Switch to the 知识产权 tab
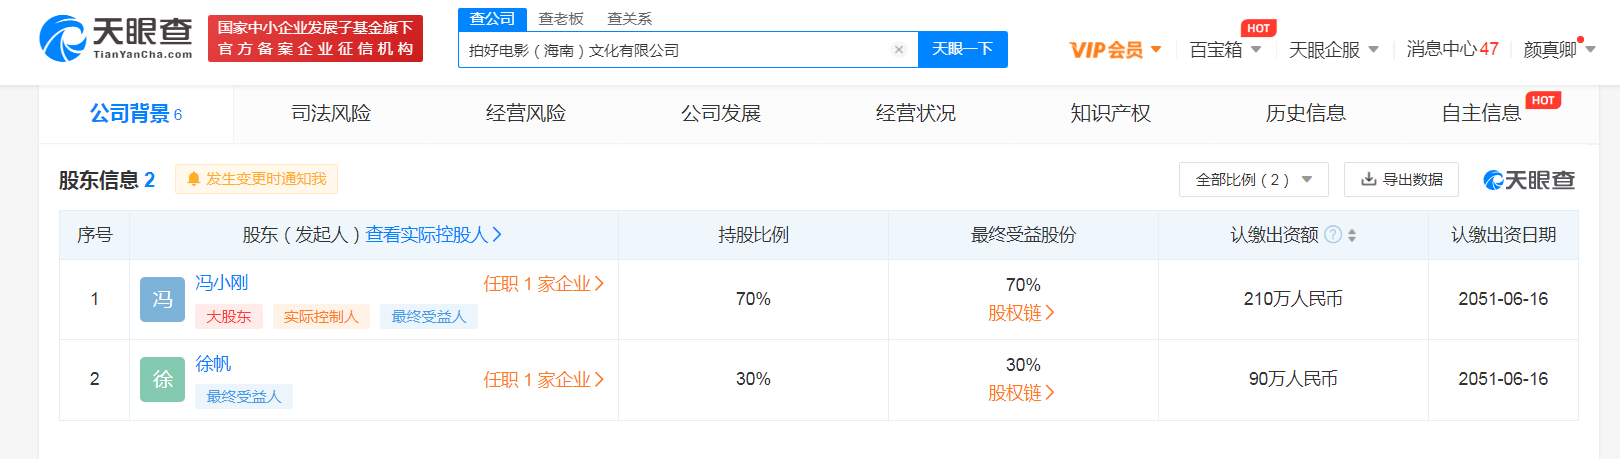 [1110, 114]
